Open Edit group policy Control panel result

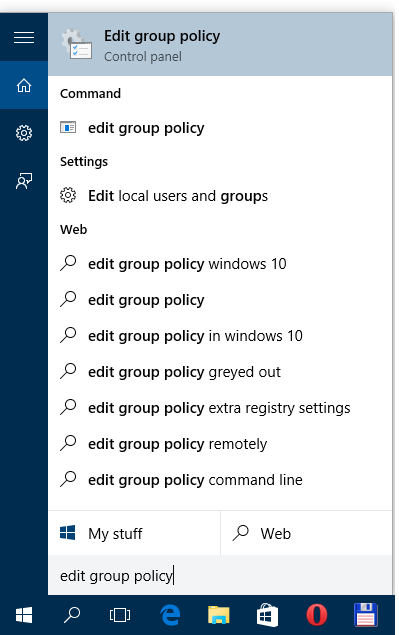click(x=220, y=45)
